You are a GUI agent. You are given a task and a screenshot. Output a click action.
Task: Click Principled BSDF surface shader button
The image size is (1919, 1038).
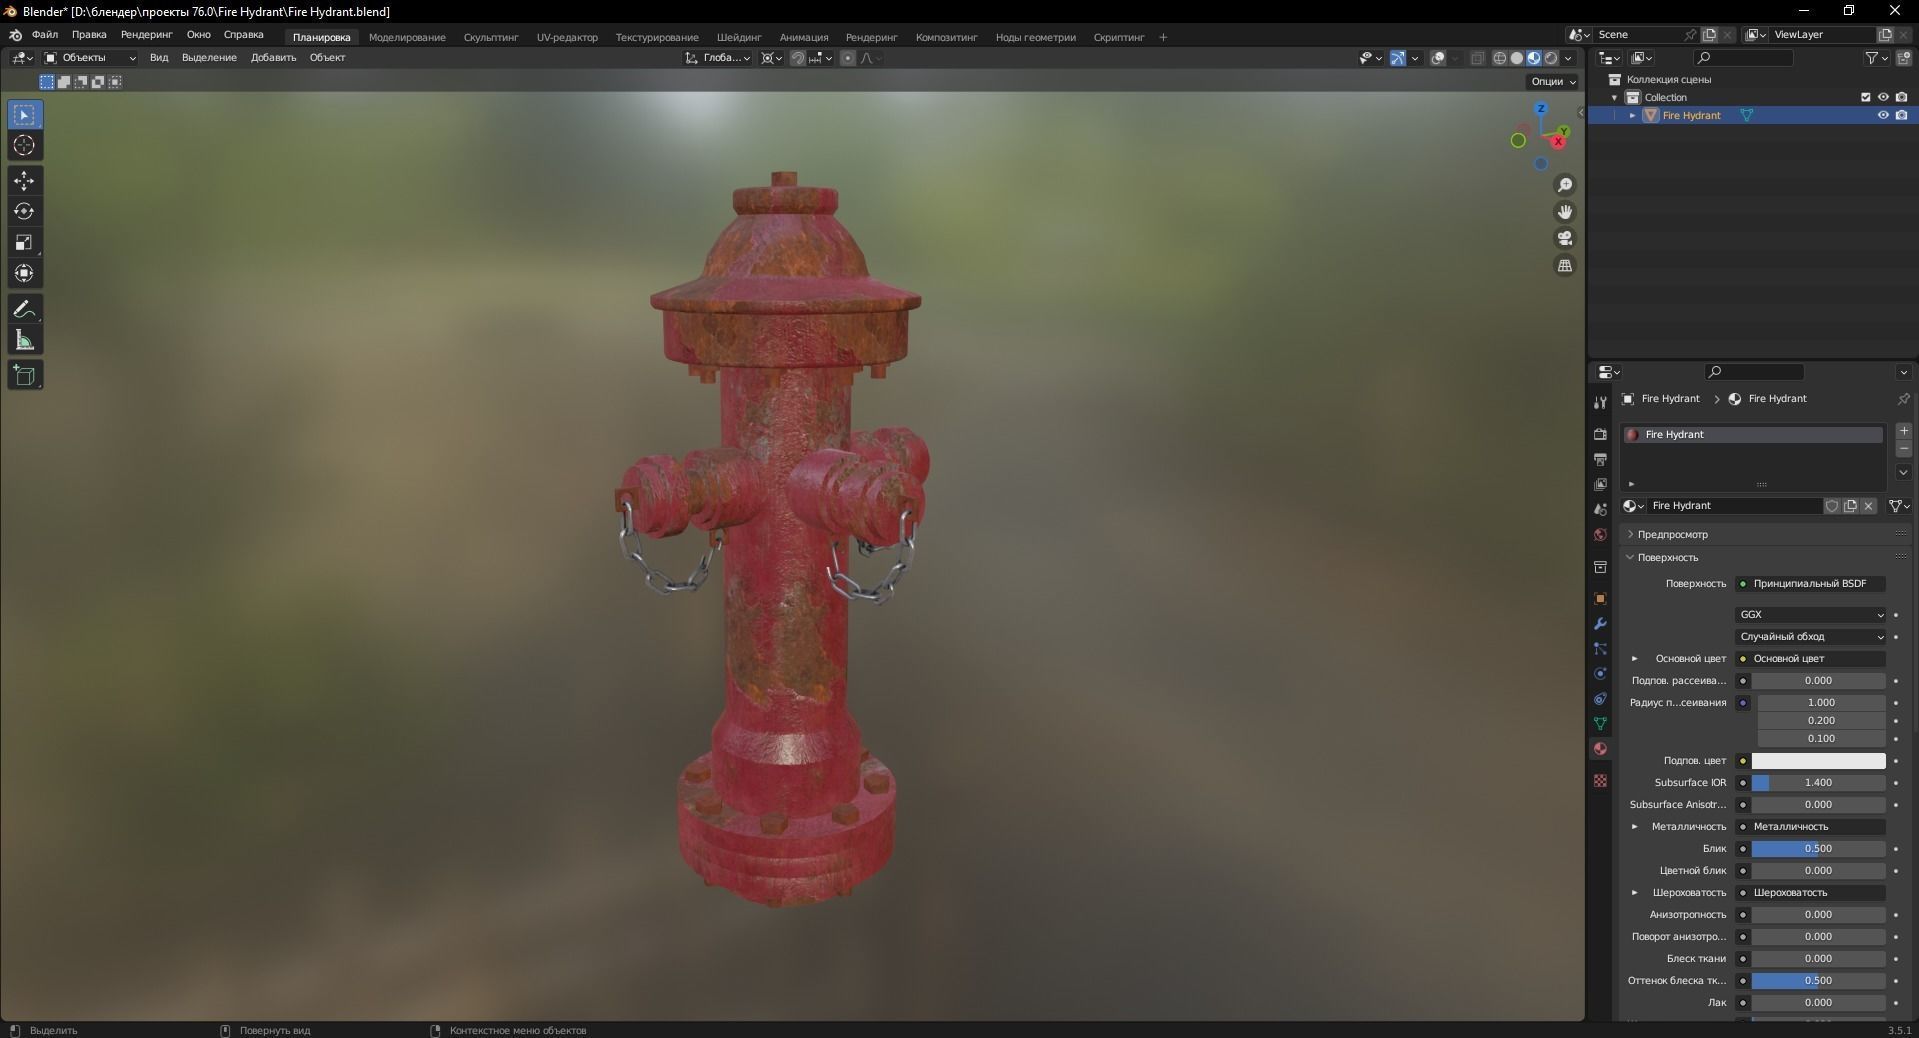pos(1811,584)
